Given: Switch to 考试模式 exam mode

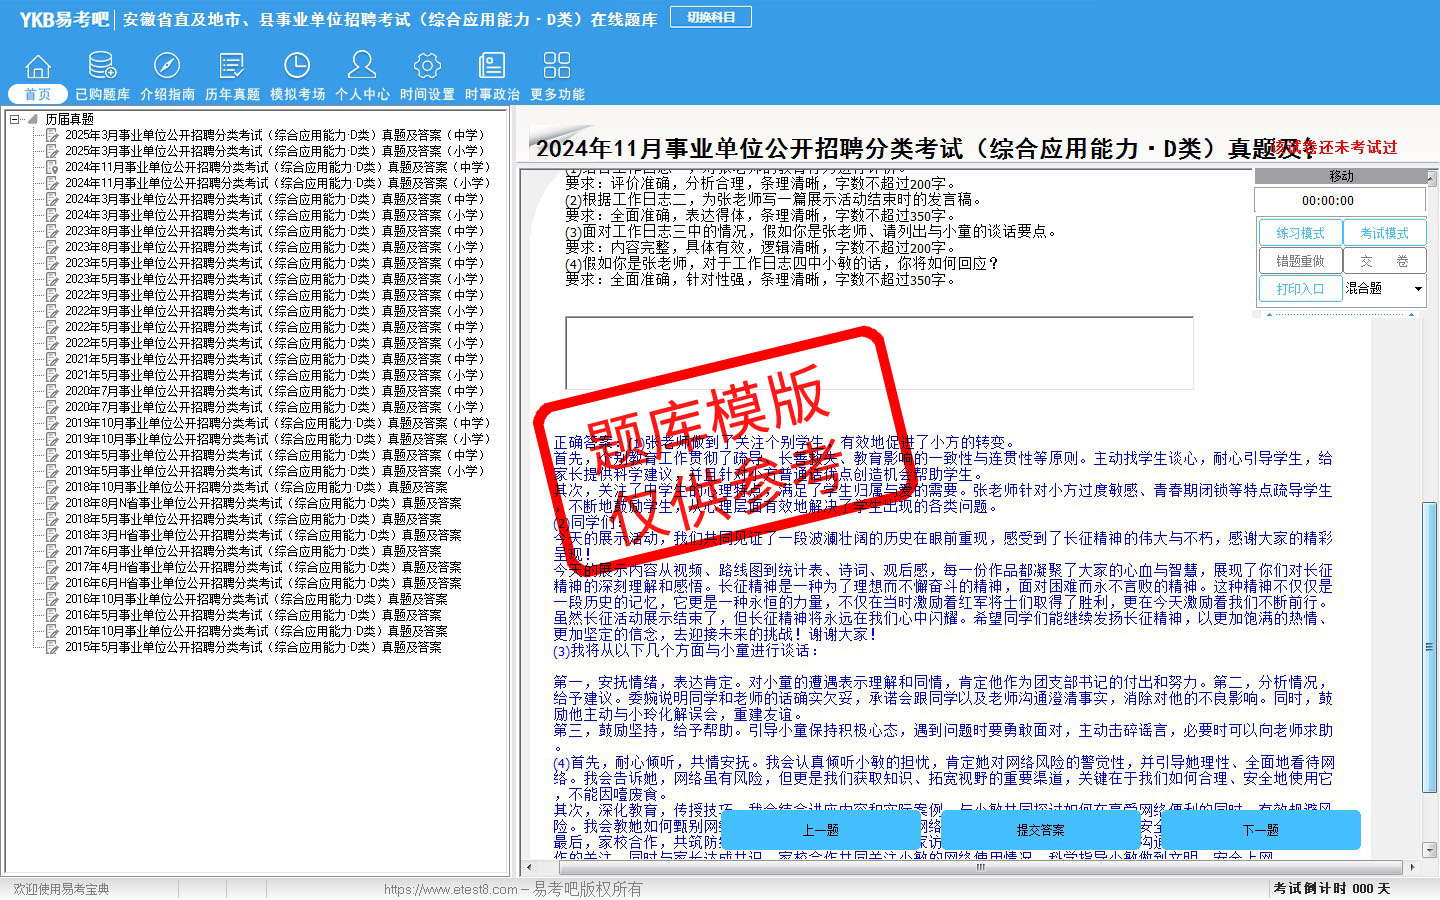Looking at the screenshot, I should 1384,233.
